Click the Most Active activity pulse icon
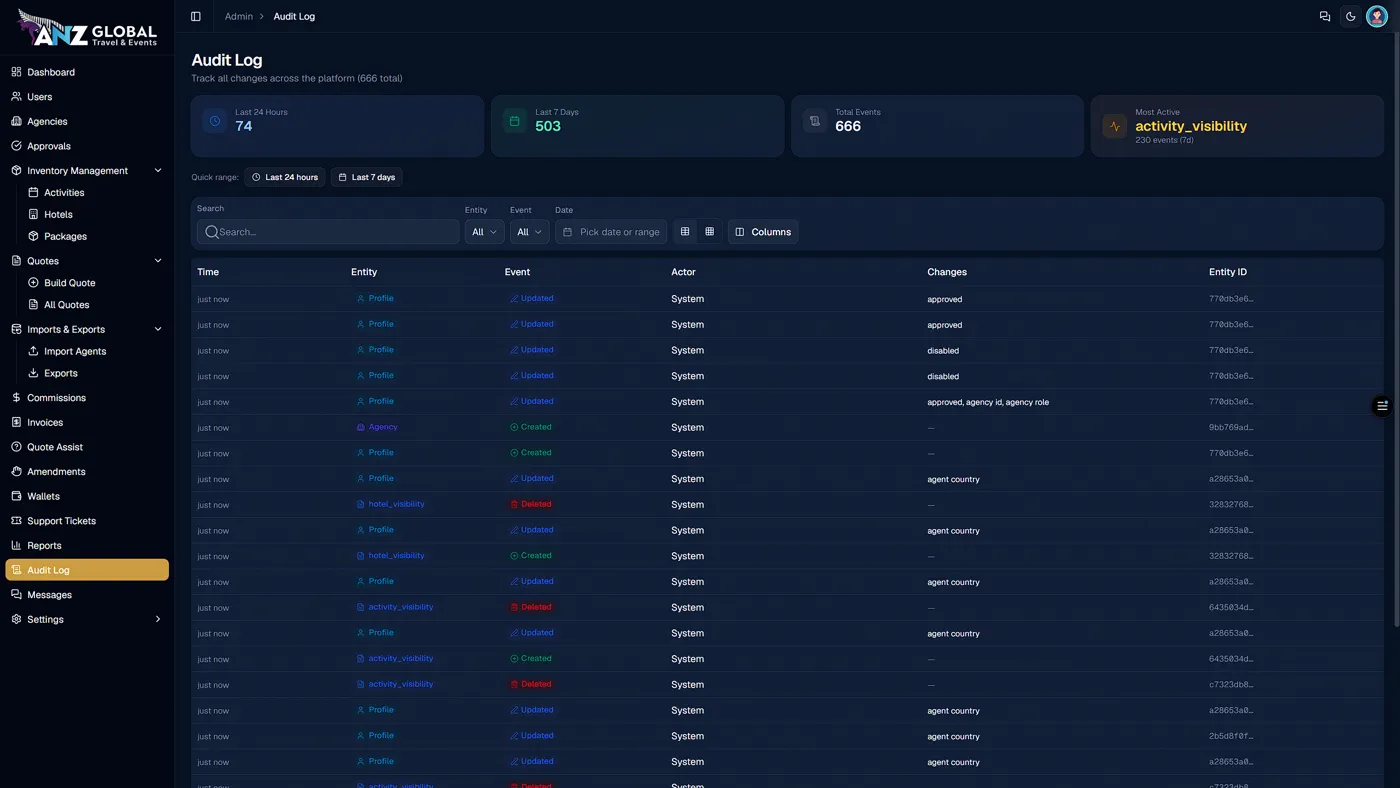The image size is (1400, 788). pyautogui.click(x=1115, y=126)
